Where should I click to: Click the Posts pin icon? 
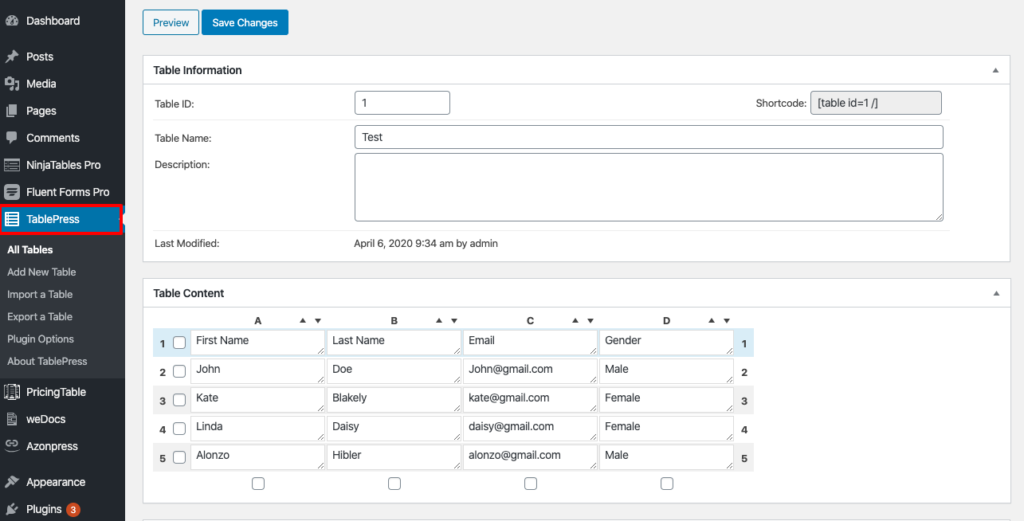(12, 57)
